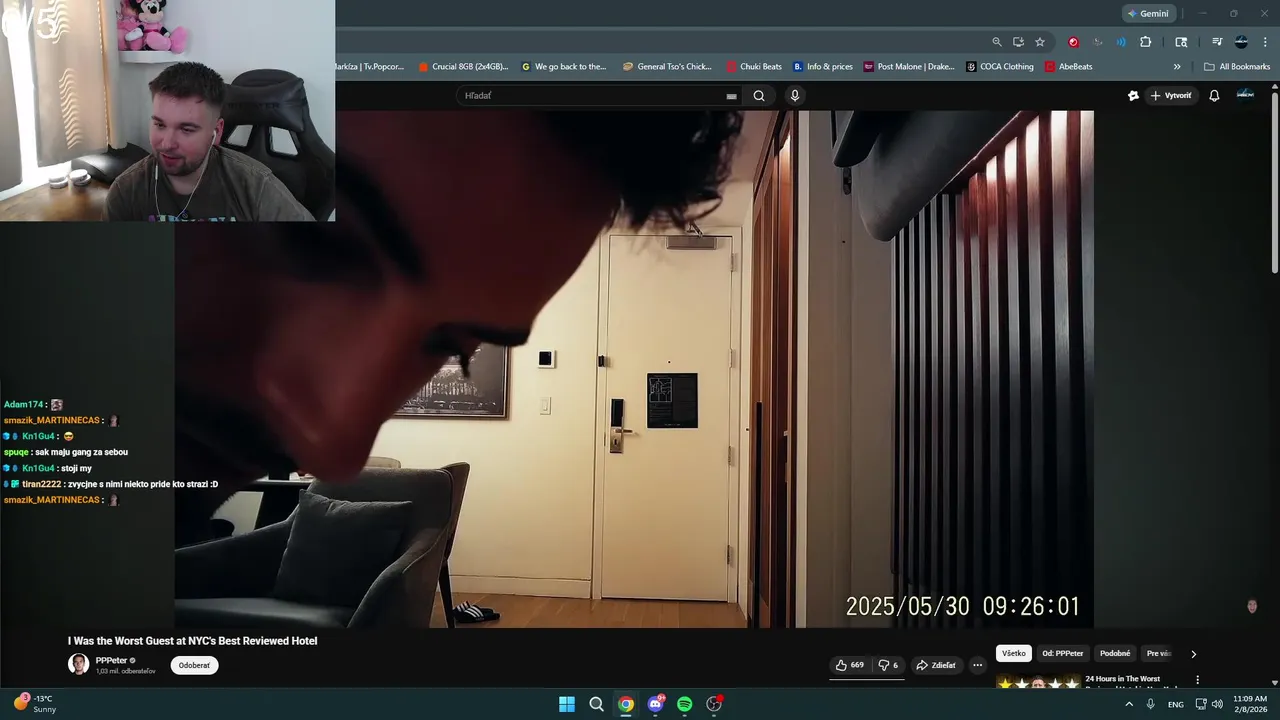The image size is (1280, 720).
Task: Click the video player showing the hotel room
Action: tap(634, 369)
